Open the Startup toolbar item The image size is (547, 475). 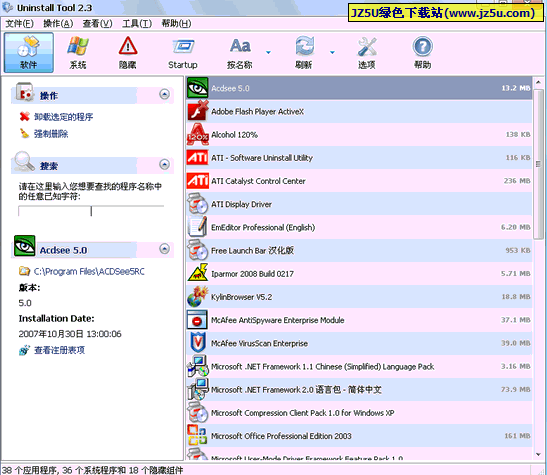click(x=183, y=53)
